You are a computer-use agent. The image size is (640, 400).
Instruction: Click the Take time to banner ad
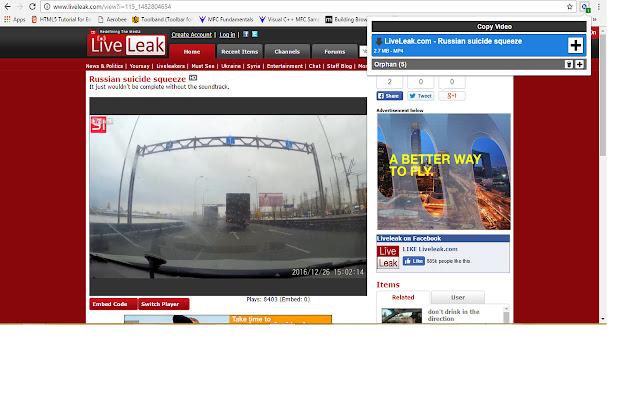[x=228, y=319]
